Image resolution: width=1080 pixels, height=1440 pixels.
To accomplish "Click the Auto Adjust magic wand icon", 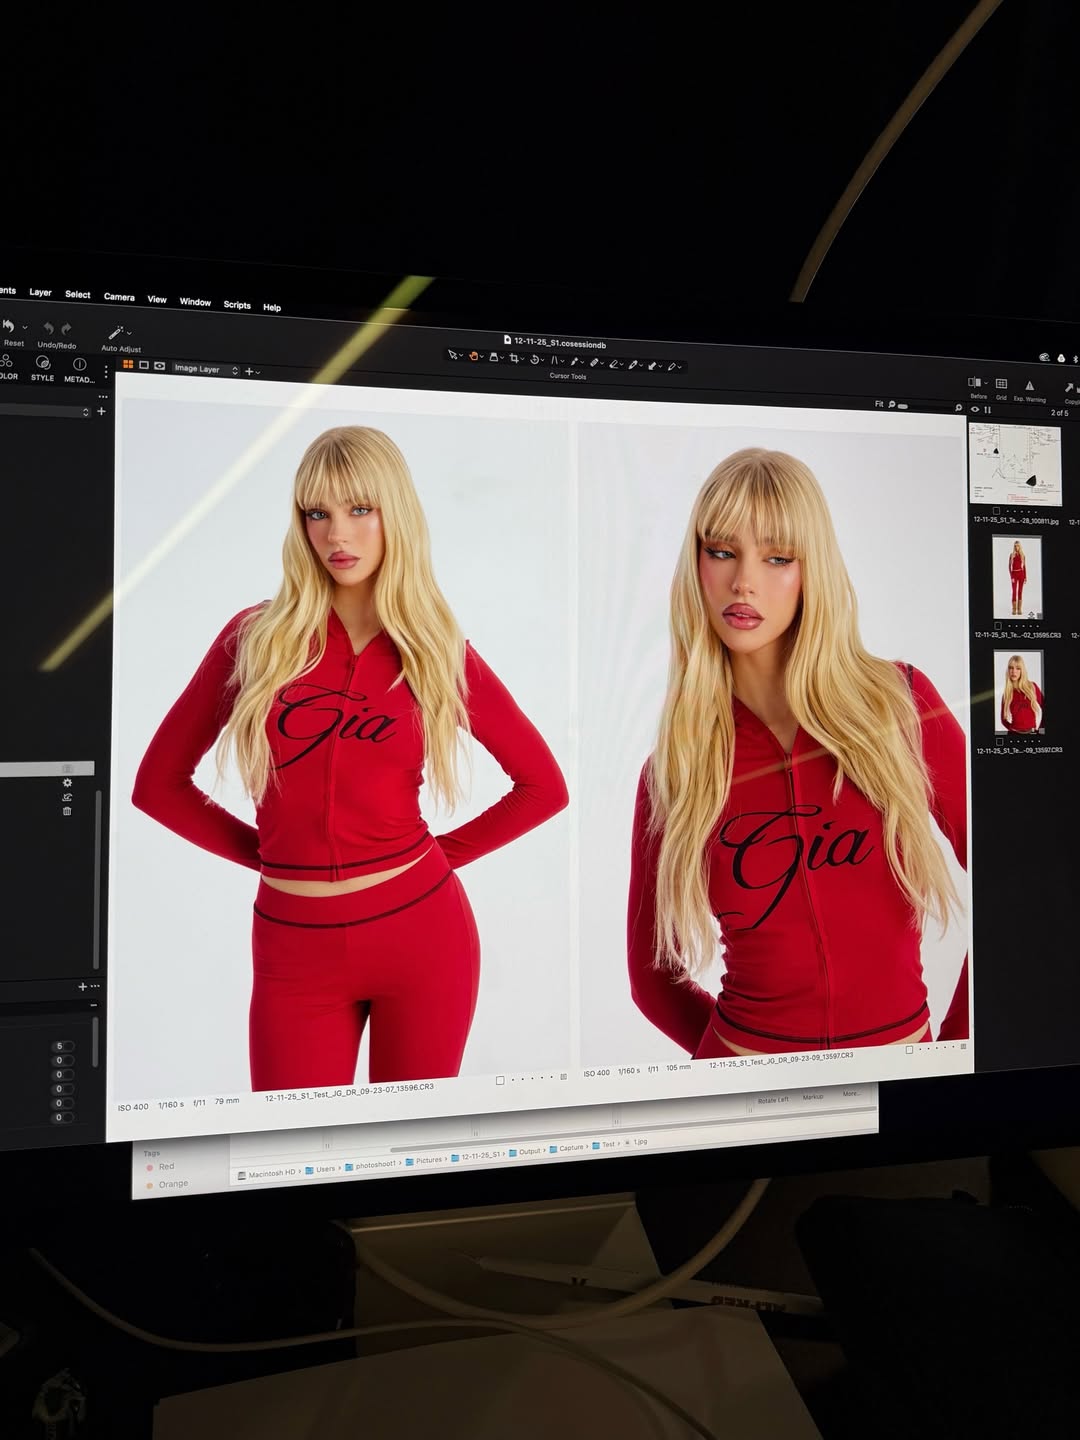I will pyautogui.click(x=116, y=333).
